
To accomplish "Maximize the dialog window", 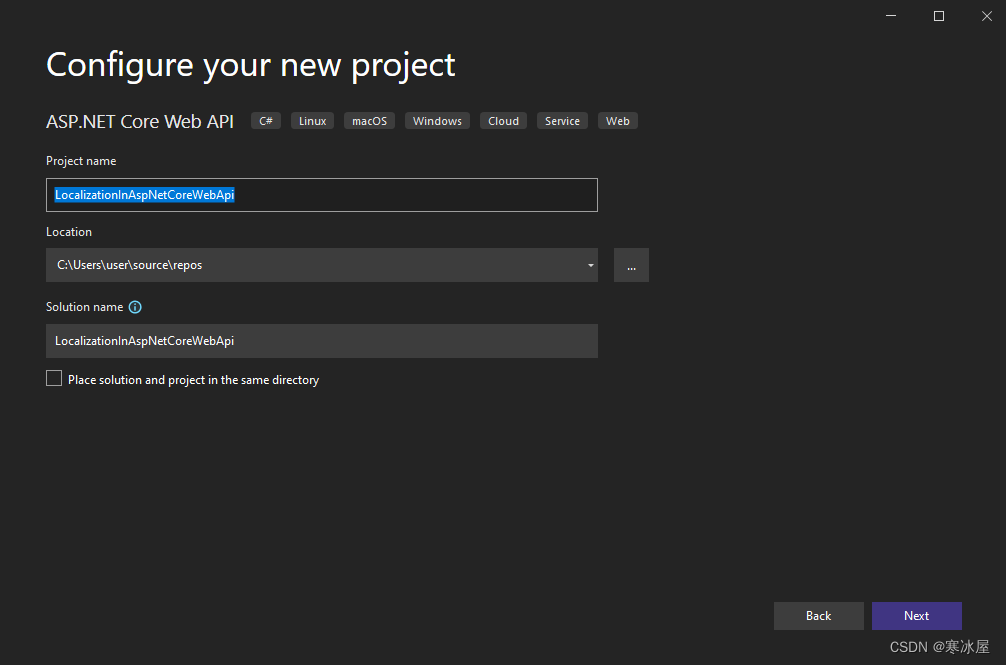I will point(939,15).
